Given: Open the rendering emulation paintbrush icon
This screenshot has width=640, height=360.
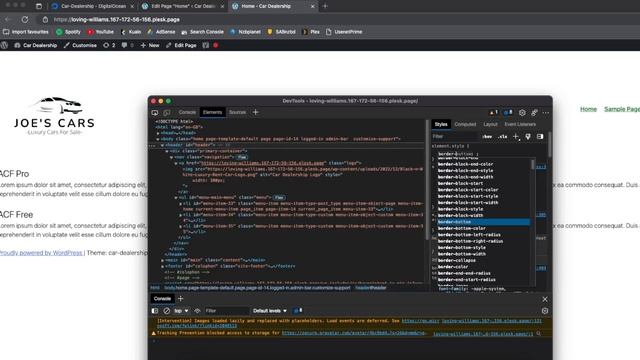Looking at the screenshot, I should 528,136.
